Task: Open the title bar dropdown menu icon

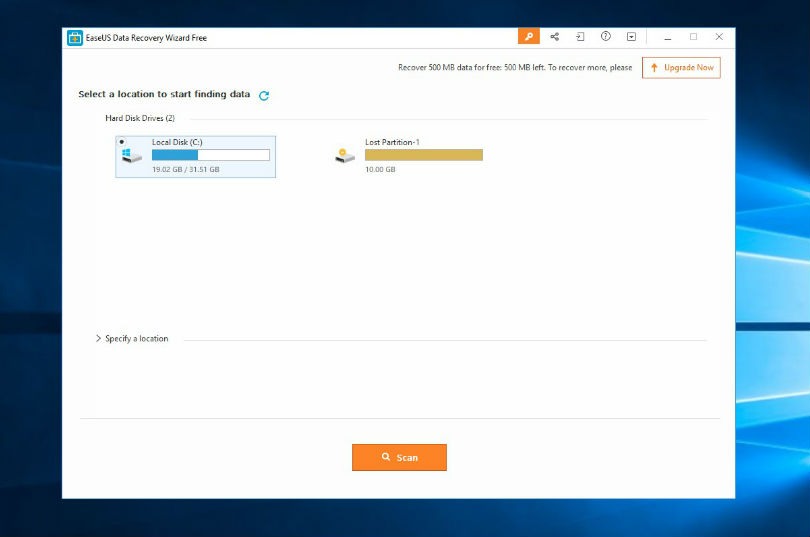Action: pos(631,37)
